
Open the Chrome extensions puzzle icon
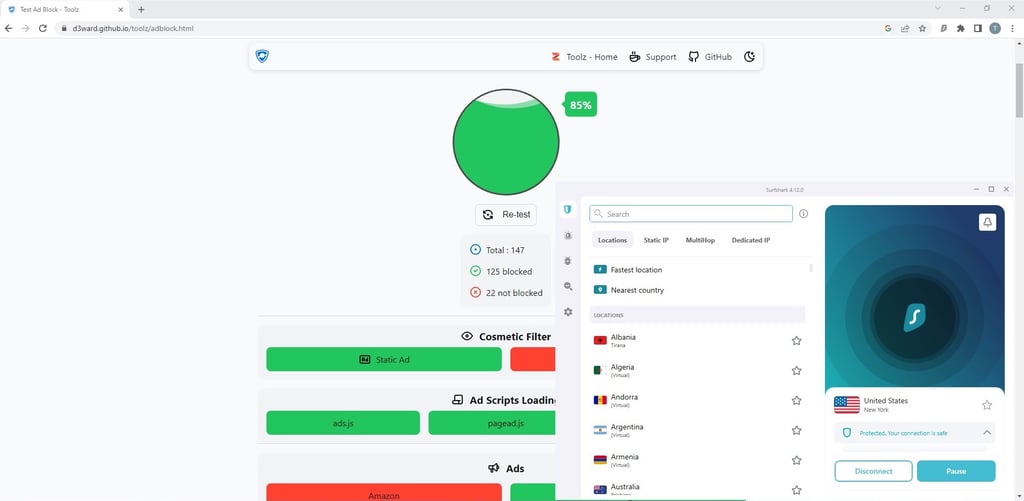pyautogui.click(x=961, y=28)
